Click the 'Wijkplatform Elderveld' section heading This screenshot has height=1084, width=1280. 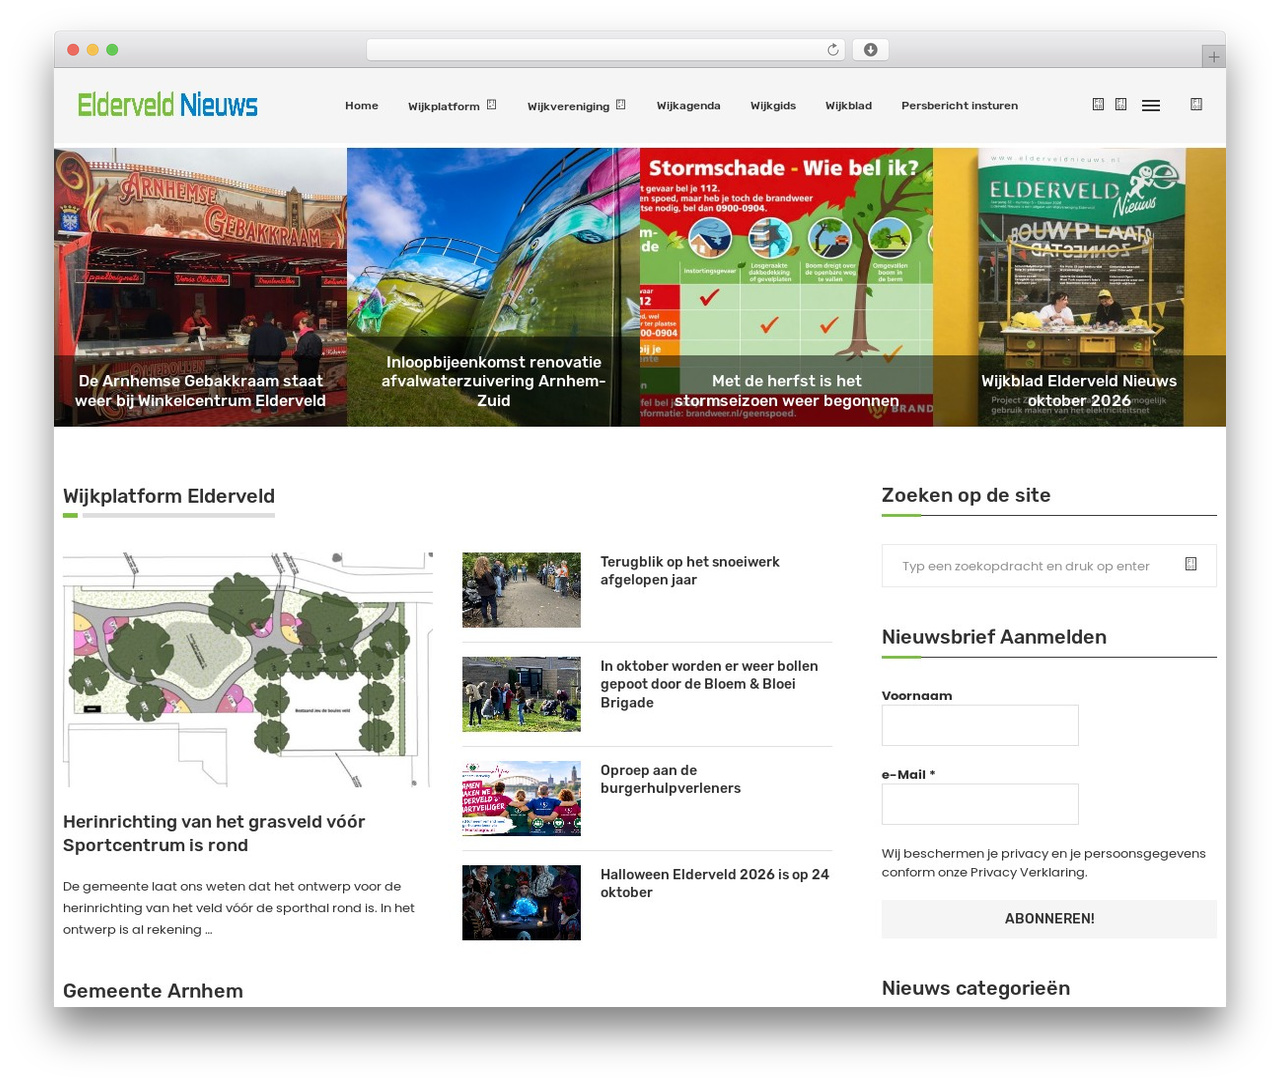169,496
